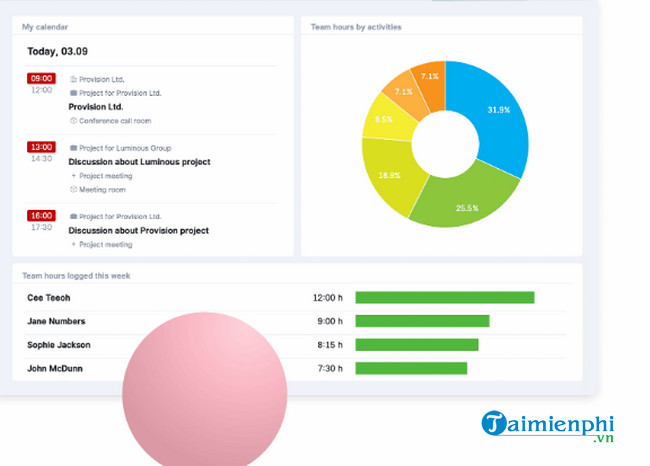Select Jane Numbers in team hours list
Screen dimensions: 650x466
click(56, 321)
